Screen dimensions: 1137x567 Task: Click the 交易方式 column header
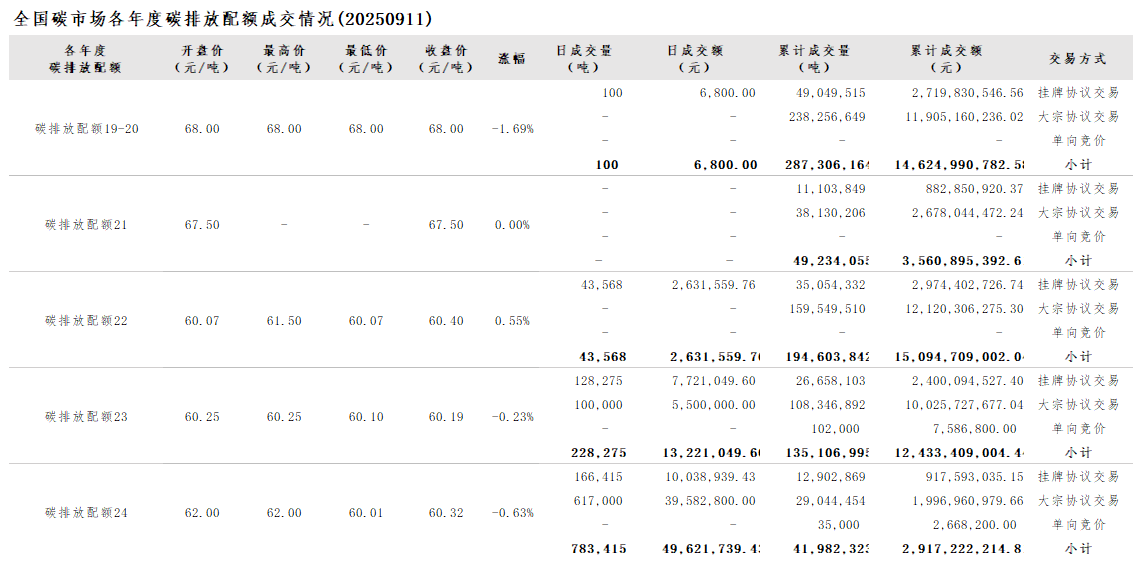pyautogui.click(x=1077, y=58)
